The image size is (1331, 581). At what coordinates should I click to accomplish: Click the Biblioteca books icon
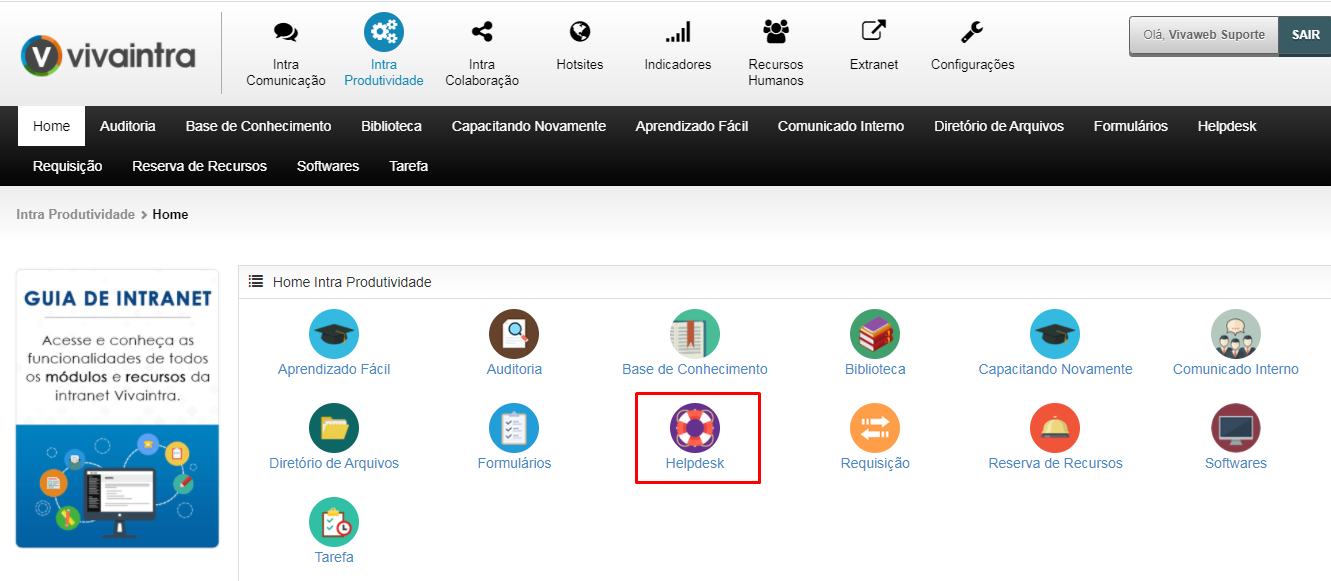click(x=875, y=334)
